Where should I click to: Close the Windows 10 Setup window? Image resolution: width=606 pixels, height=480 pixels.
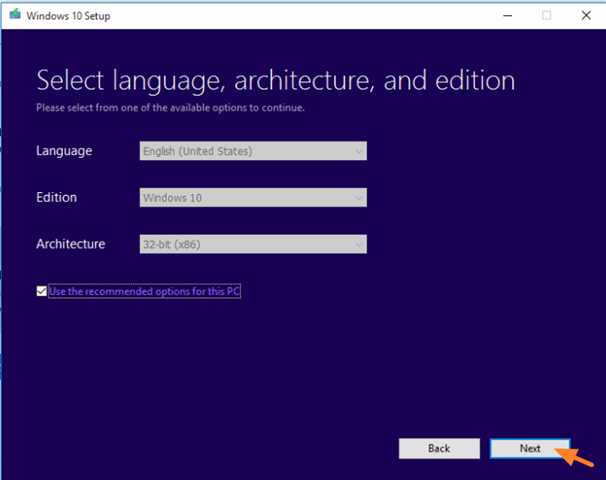click(x=586, y=15)
